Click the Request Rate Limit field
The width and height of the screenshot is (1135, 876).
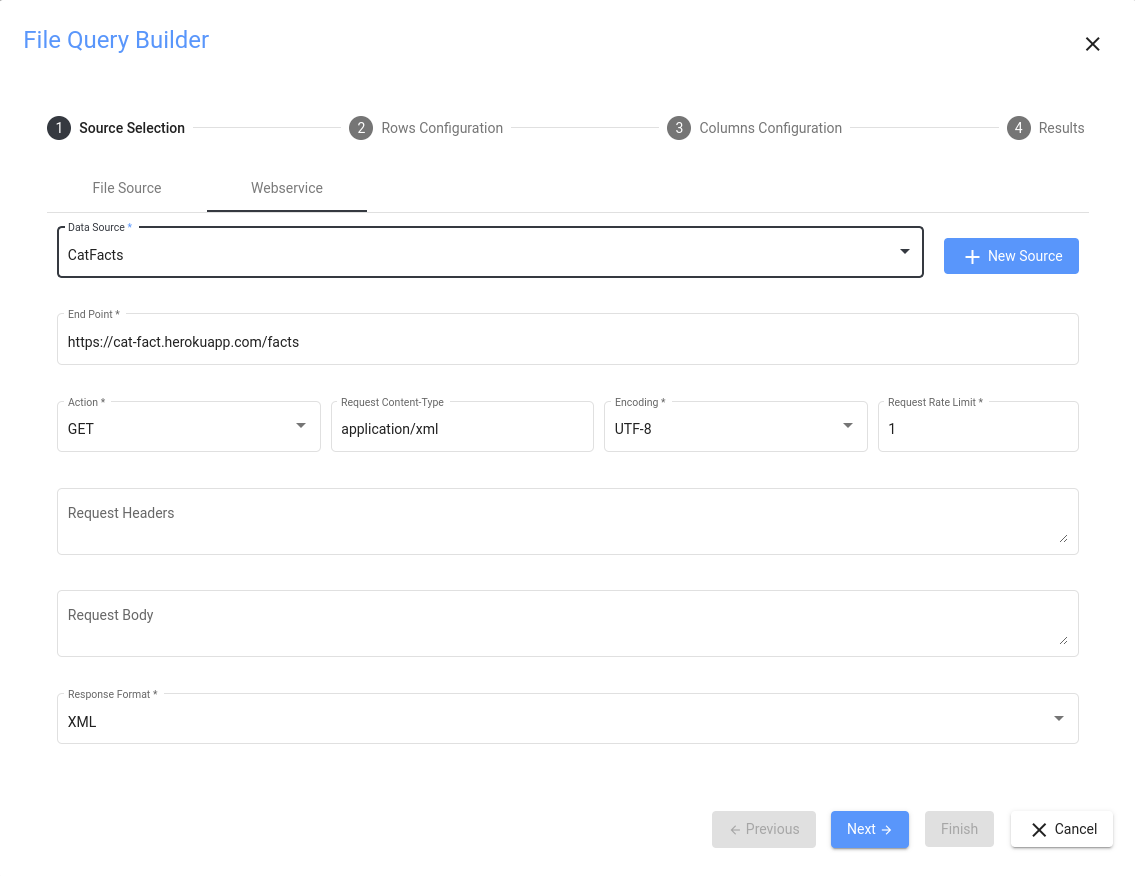[x=977, y=429]
